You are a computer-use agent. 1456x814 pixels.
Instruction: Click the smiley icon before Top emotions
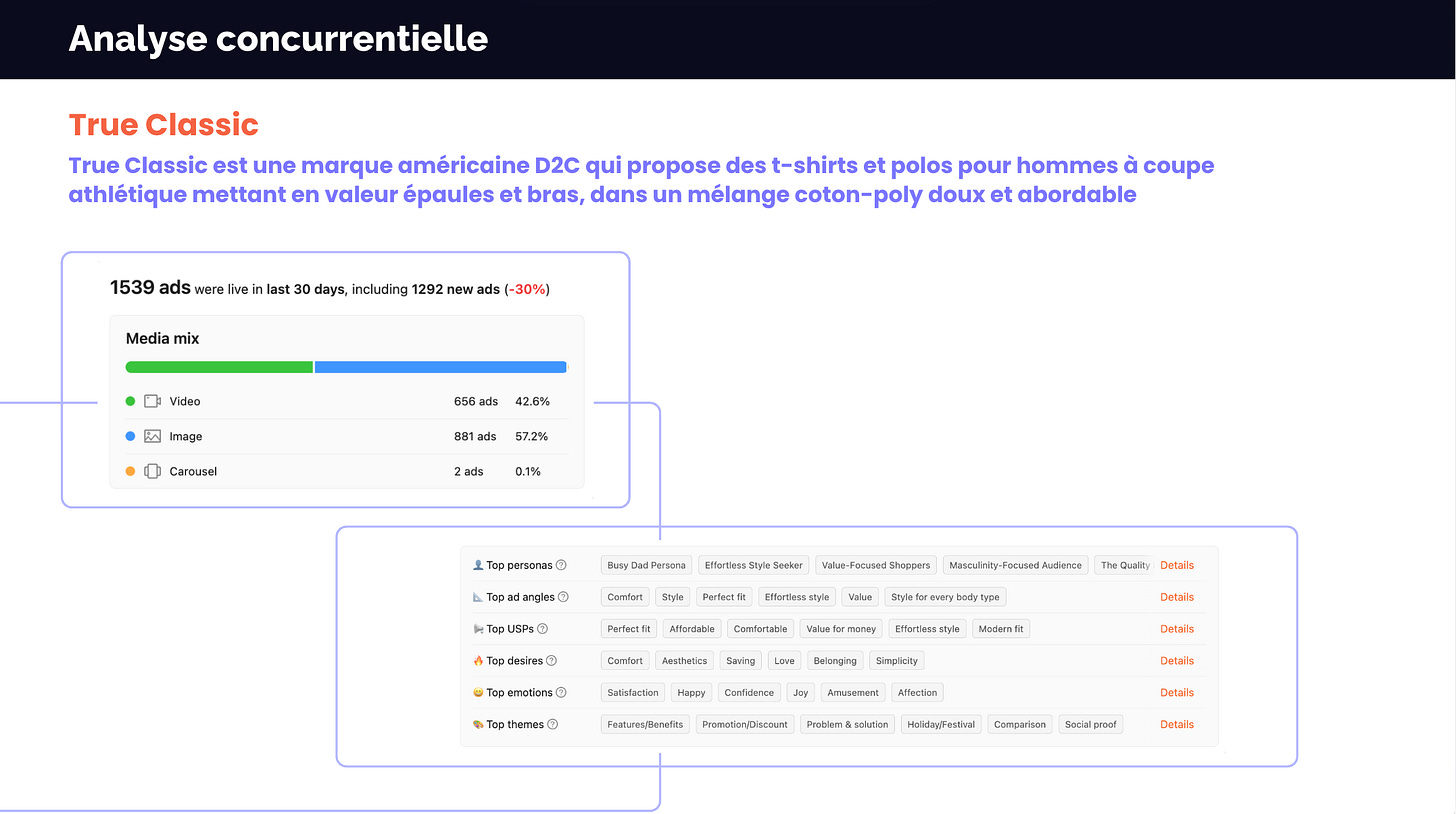[478, 693]
